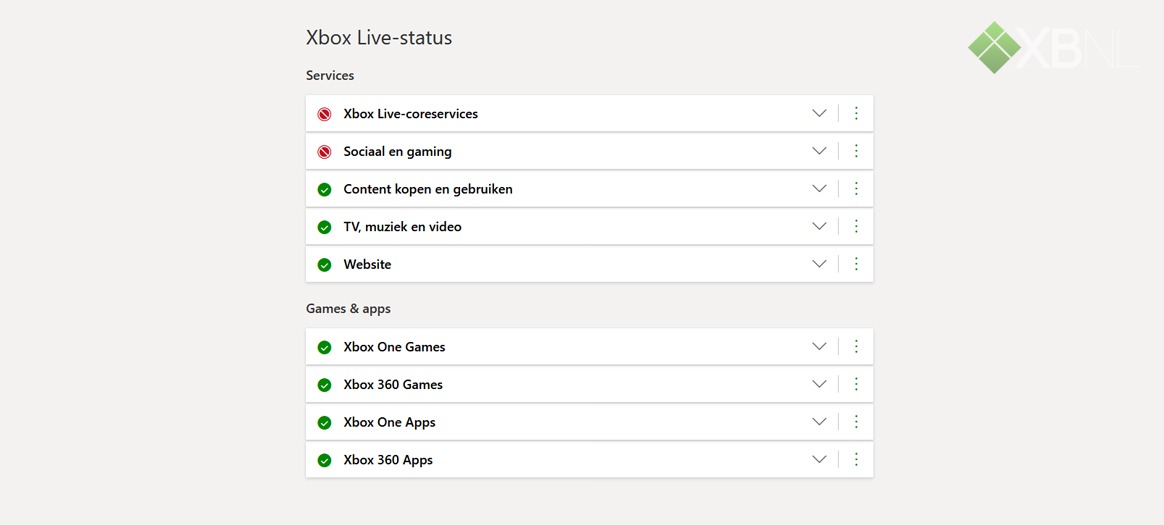Viewport: 1164px width, 525px height.
Task: Click the green check icon for Content kopen en gebruiken
Action: [x=324, y=189]
